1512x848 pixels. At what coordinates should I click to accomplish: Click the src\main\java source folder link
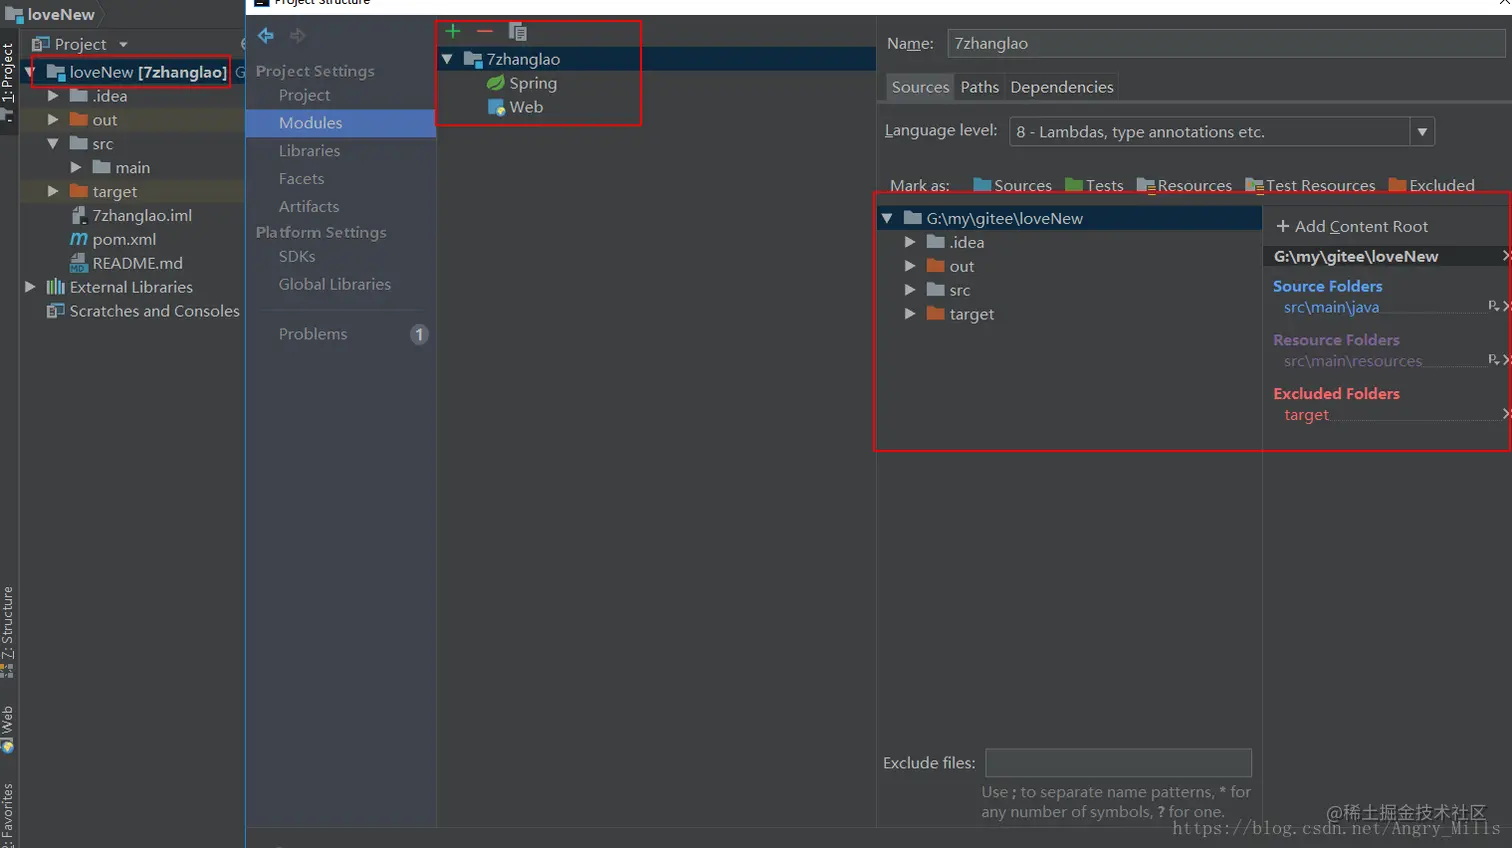[x=1331, y=307]
